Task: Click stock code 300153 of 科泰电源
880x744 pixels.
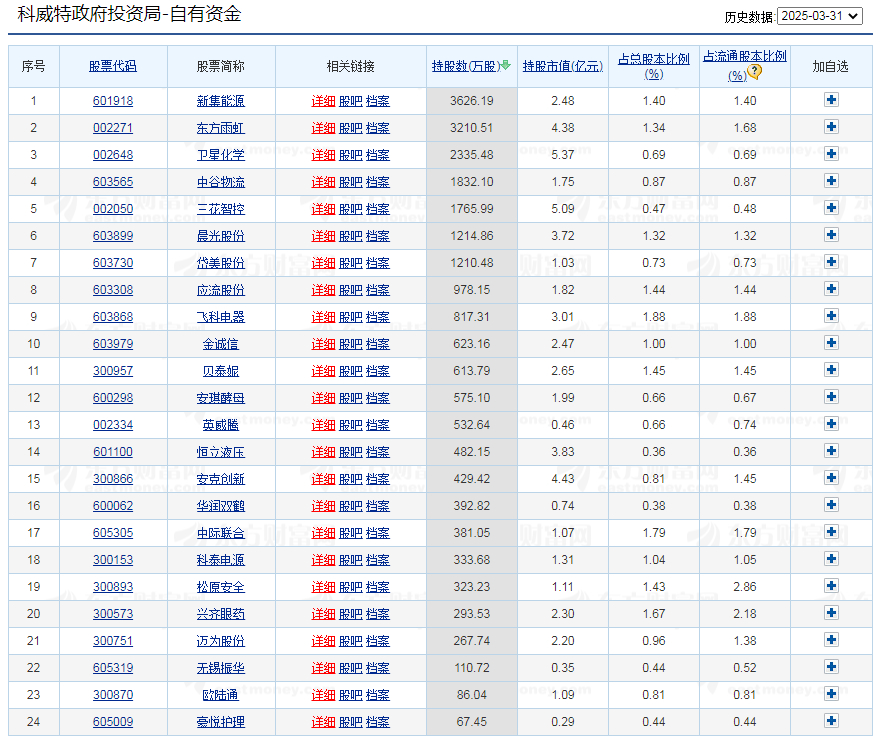Action: [x=111, y=560]
